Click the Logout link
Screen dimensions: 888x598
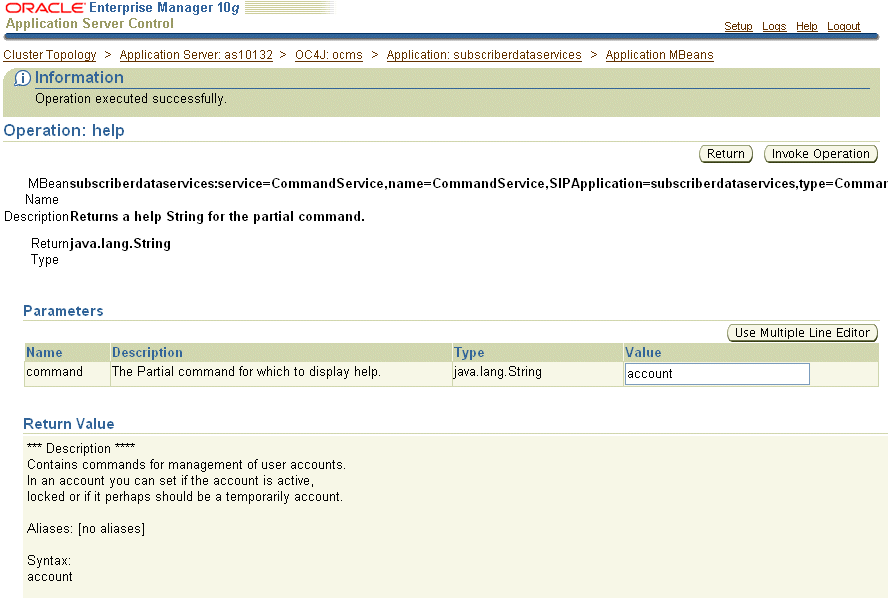(843, 26)
